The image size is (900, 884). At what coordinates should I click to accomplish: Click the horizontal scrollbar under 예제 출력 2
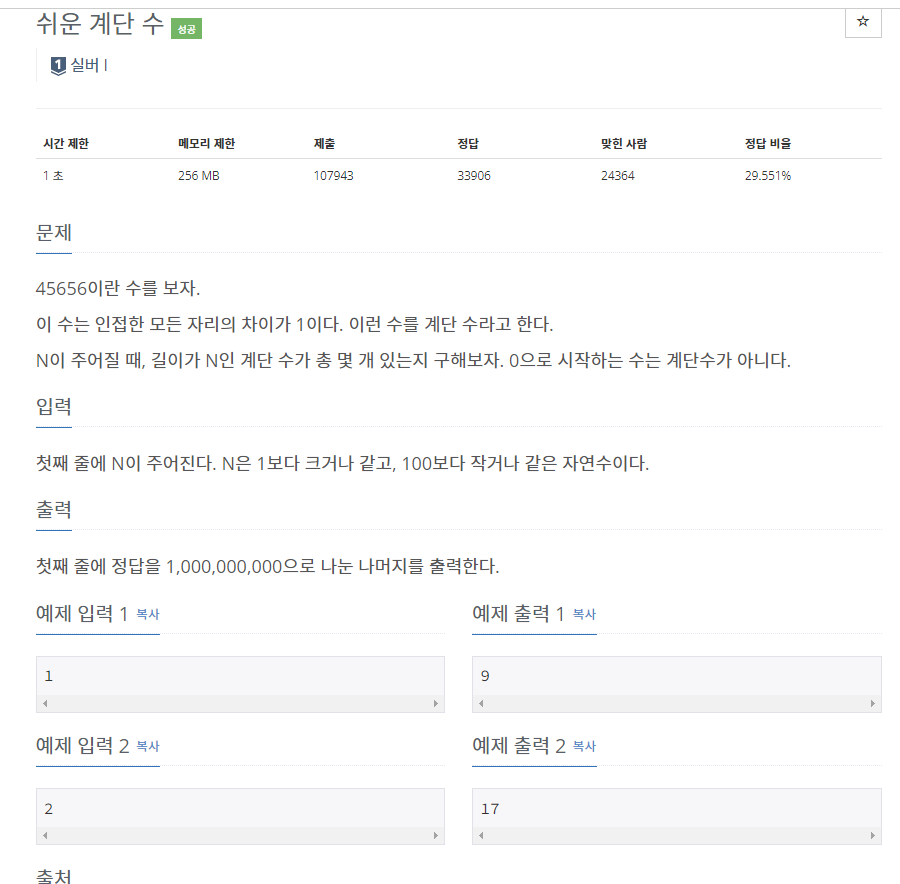pos(676,834)
